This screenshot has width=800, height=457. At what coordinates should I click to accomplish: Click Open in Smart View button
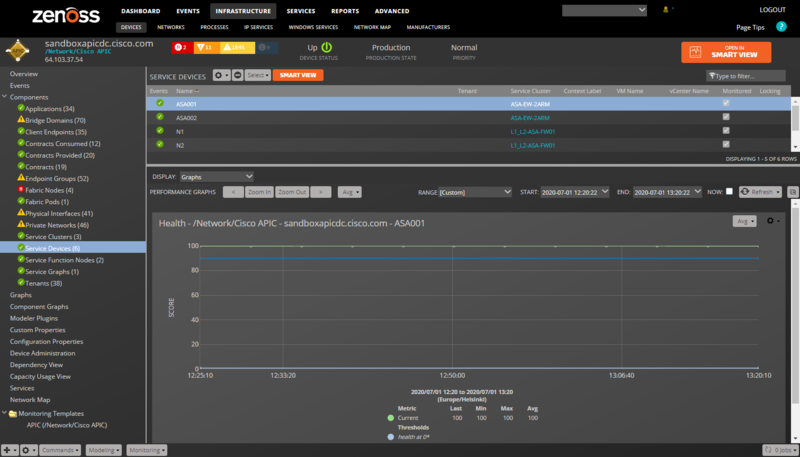[726, 52]
